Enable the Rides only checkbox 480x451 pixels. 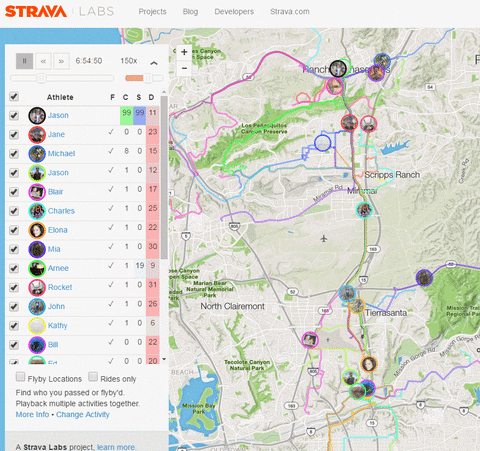coord(93,377)
